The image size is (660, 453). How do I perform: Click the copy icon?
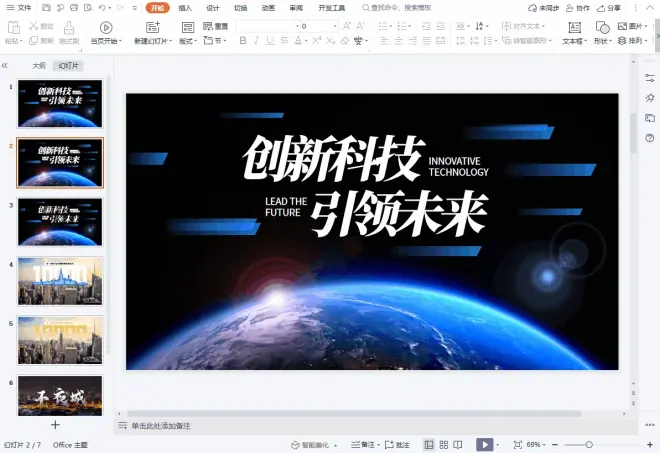(x=33, y=40)
